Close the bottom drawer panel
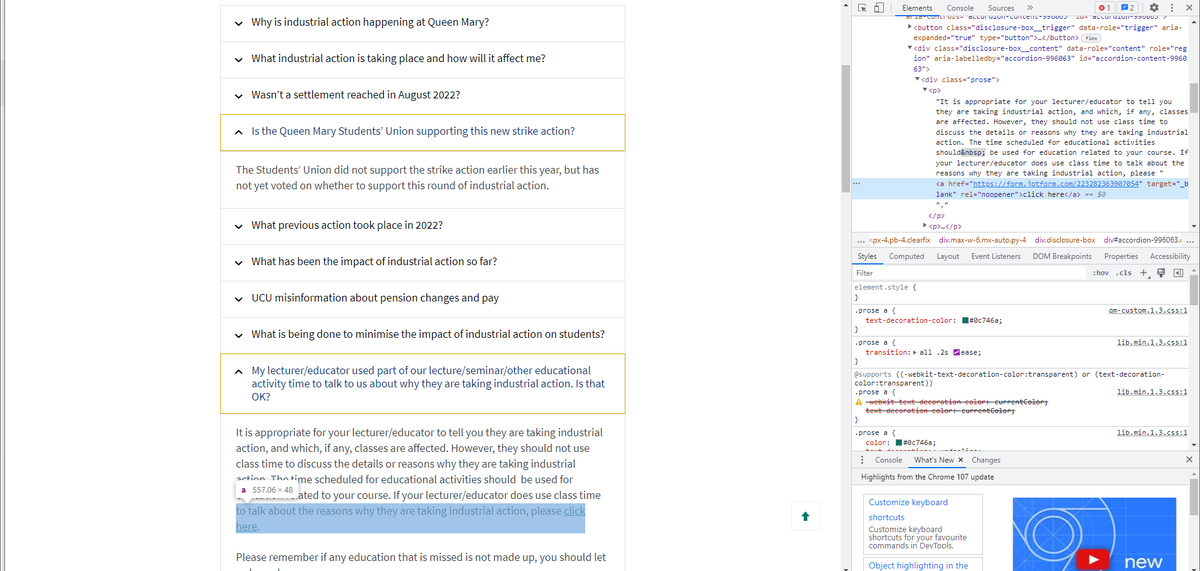 coord(1189,460)
